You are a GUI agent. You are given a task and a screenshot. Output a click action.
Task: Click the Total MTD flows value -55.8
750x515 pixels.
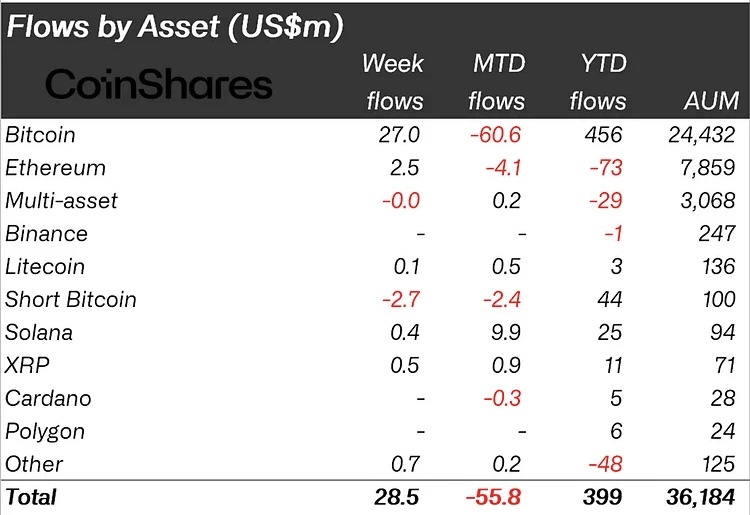click(x=492, y=497)
